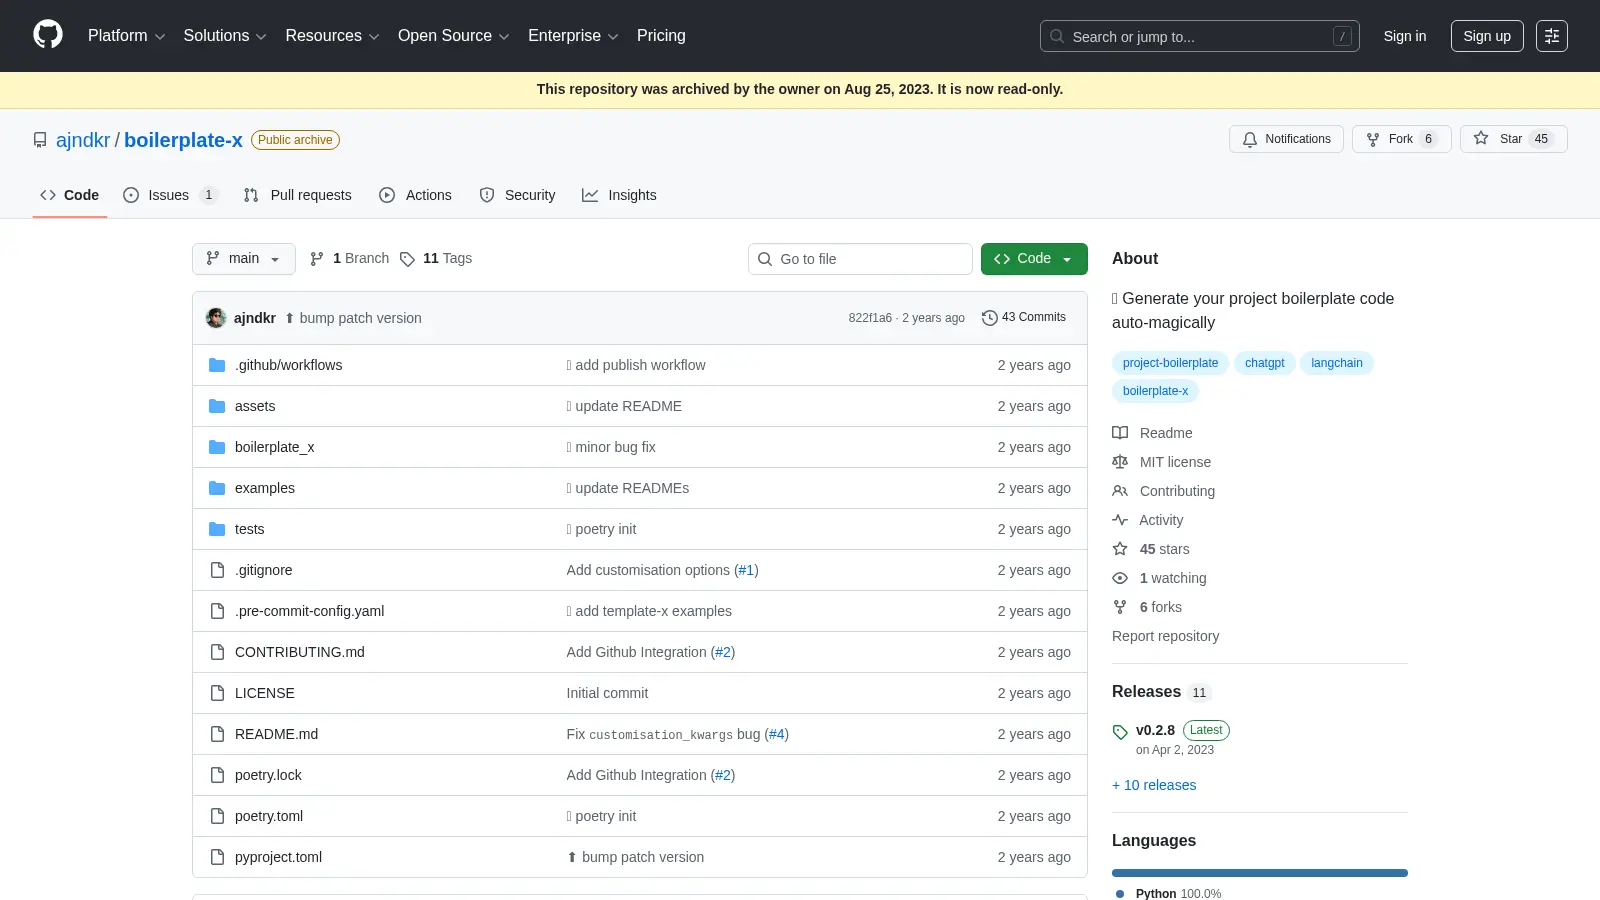Click the Sign in link
The width and height of the screenshot is (1600, 900).
1405,36
